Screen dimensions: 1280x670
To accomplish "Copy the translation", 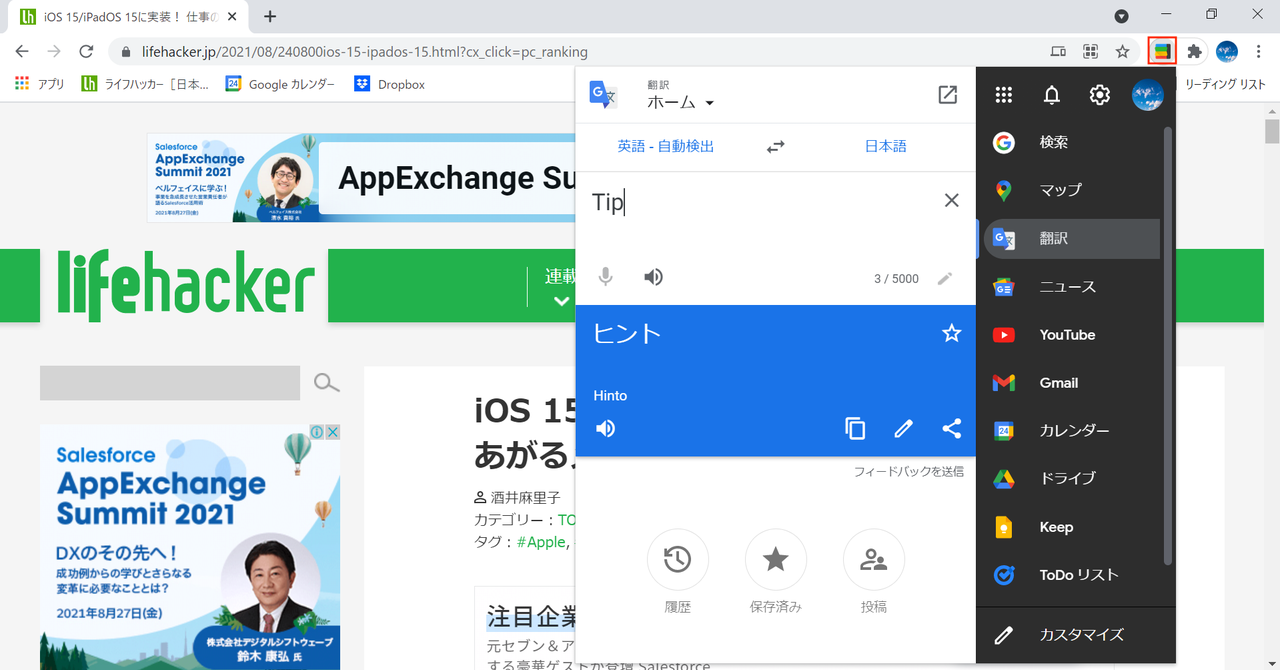I will pyautogui.click(x=856, y=429).
